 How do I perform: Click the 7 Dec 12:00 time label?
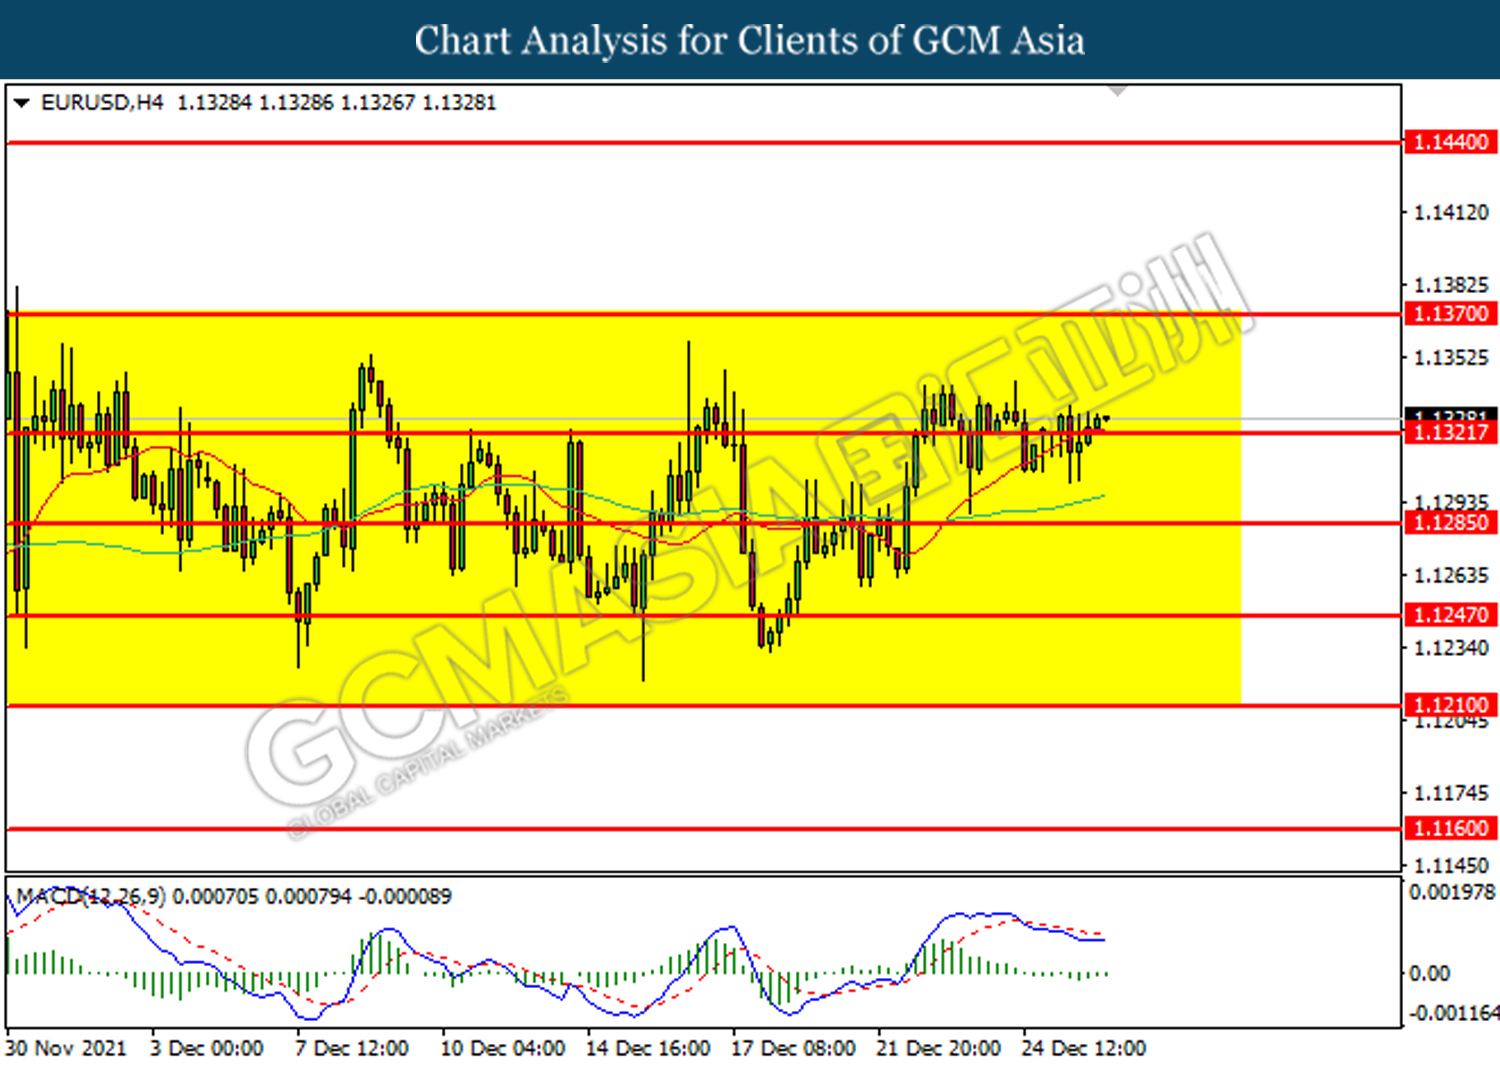click(352, 1048)
